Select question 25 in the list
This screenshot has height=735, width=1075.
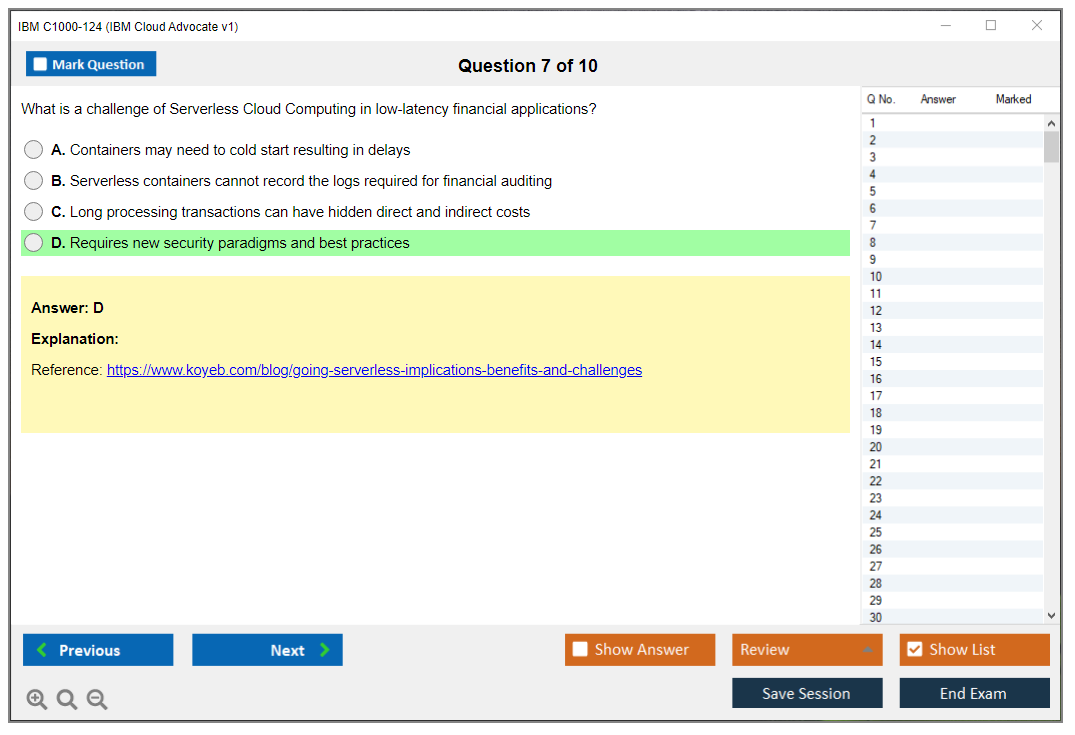pos(876,532)
